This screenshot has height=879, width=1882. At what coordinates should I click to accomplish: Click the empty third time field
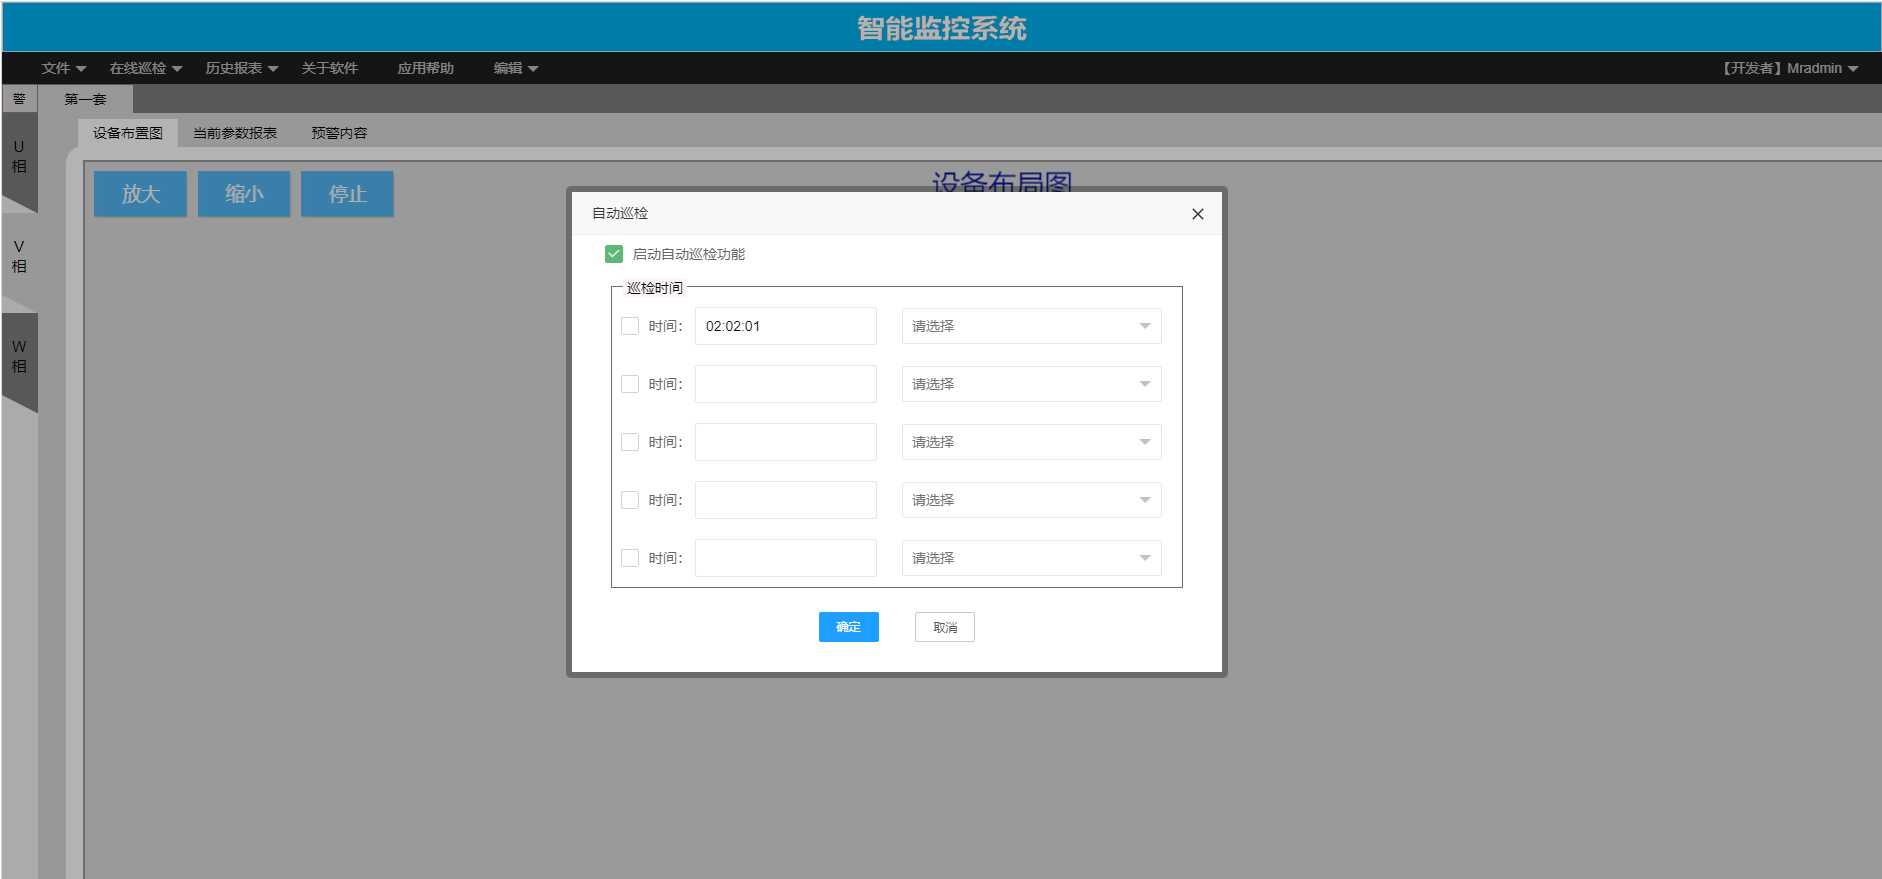click(785, 442)
